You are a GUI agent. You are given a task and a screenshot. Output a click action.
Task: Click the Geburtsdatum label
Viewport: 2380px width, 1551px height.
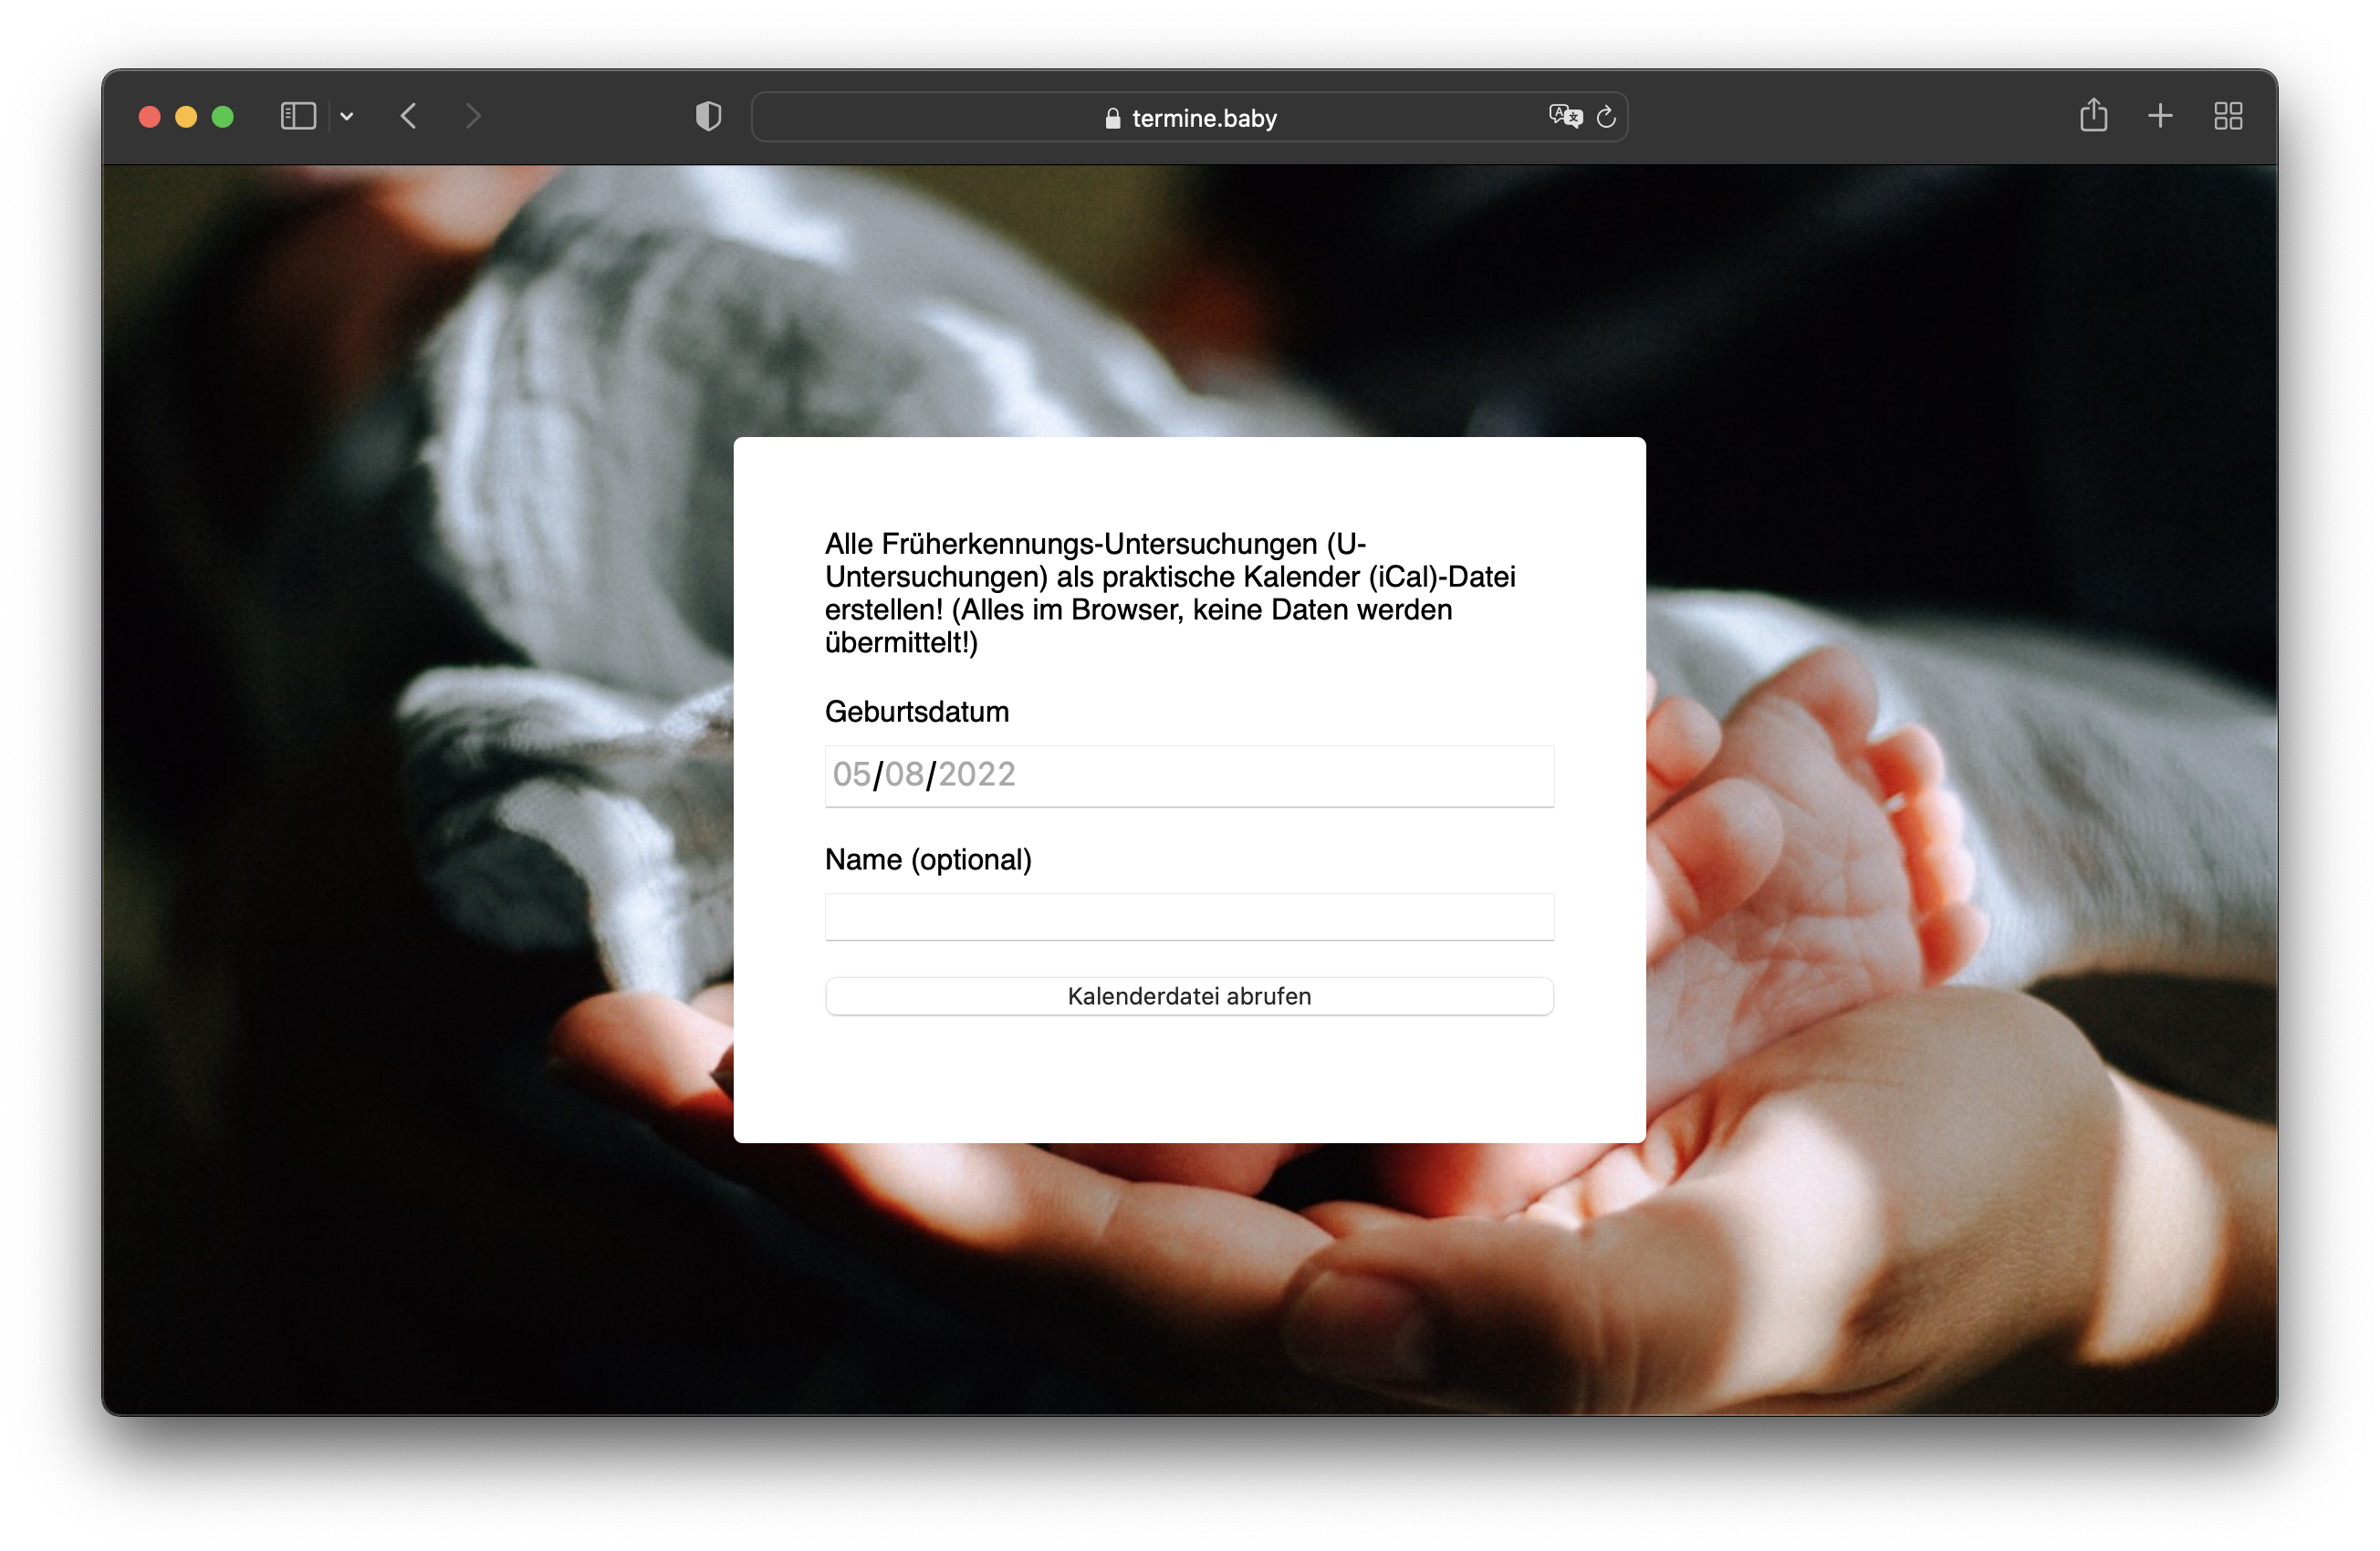[x=917, y=712]
